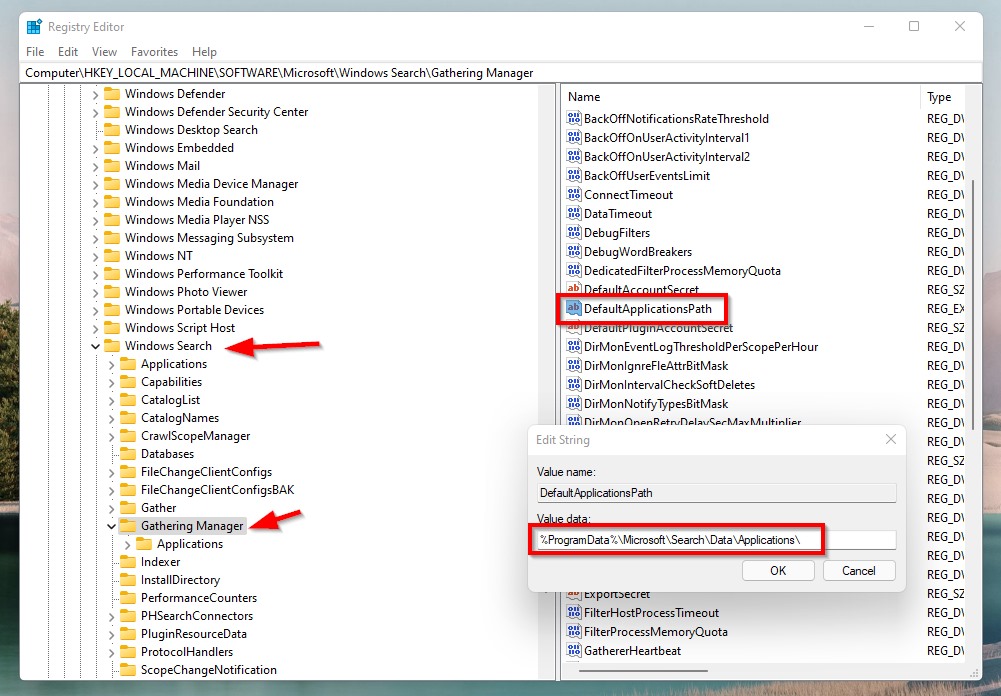
Task: Click the FilterProcessMemoryQuota value icon
Action: 574,632
